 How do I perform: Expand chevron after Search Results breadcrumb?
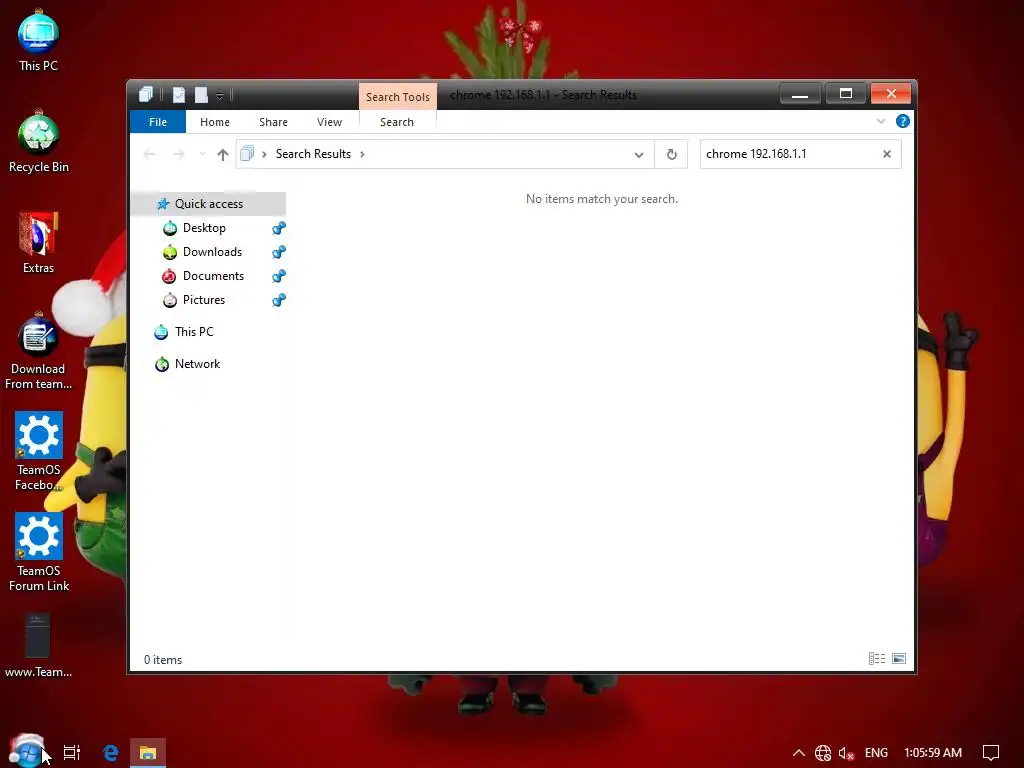click(x=362, y=154)
